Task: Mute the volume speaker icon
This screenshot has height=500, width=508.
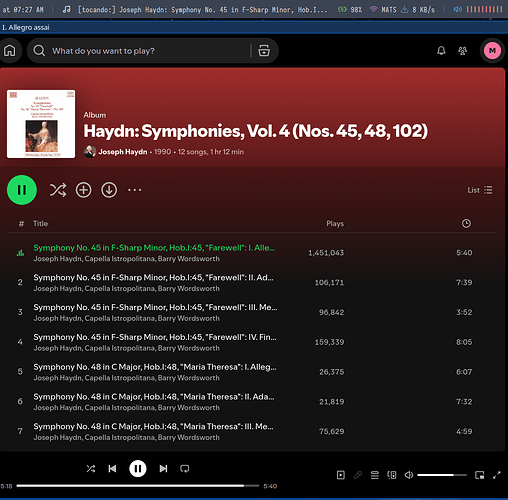Action: click(409, 475)
